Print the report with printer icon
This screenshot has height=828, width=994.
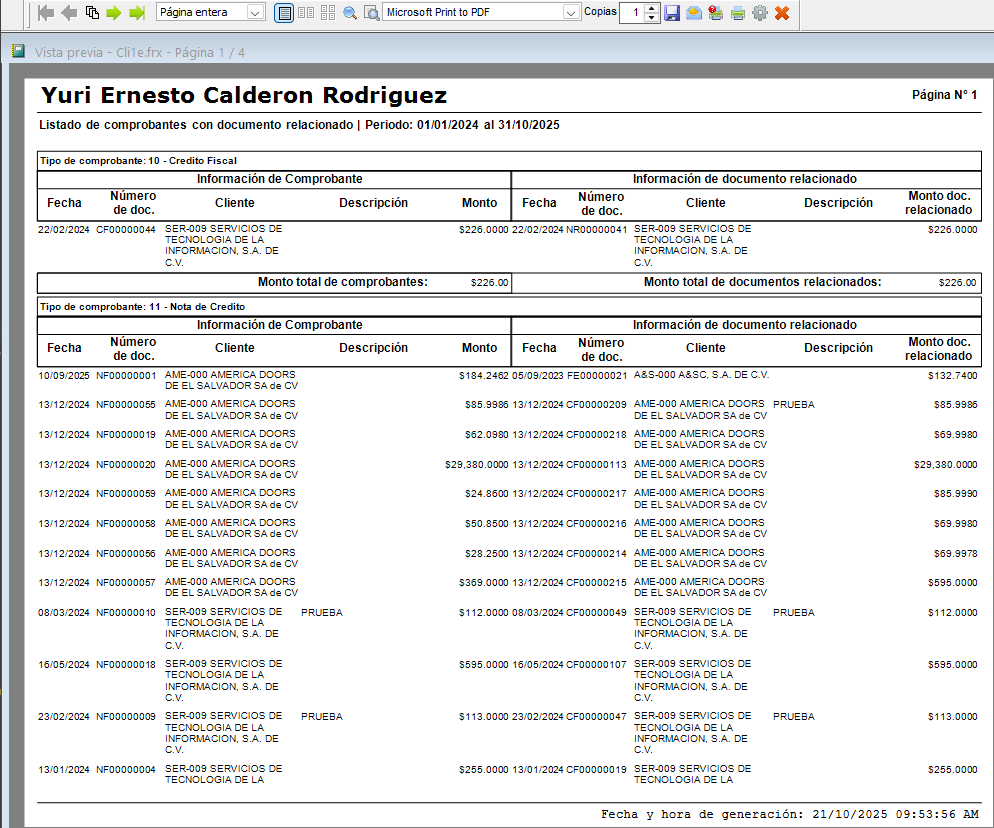coord(738,13)
